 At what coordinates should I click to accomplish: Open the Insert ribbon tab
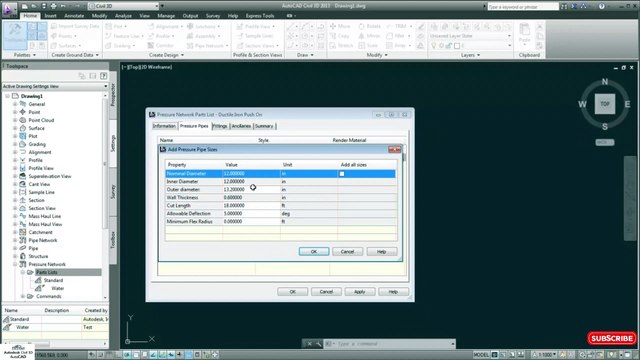[50, 16]
